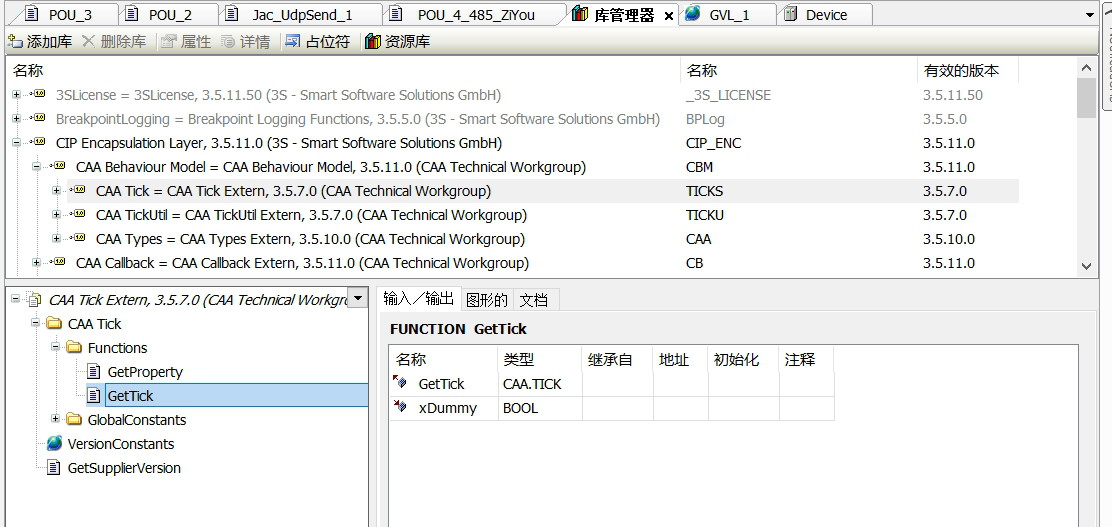Click the VersionConstants globe icon
1112x527 pixels.
tap(54, 443)
